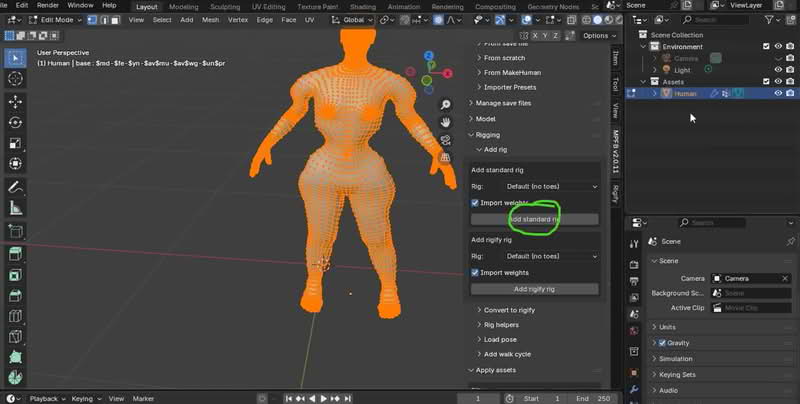Toggle the Gravity checkbox

662,343
